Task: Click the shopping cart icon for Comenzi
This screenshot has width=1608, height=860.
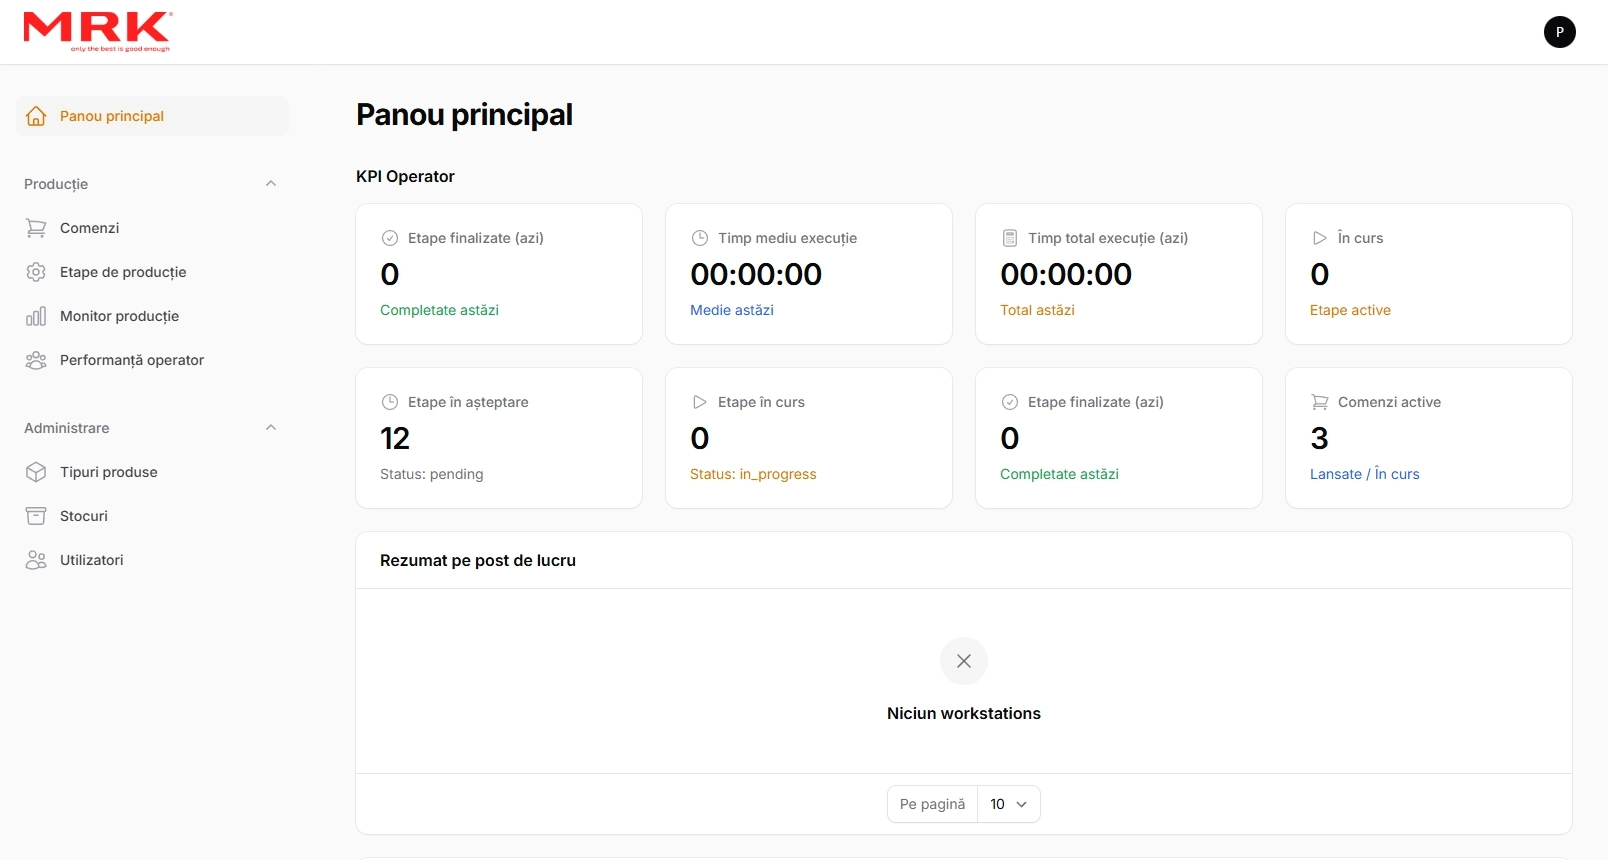Action: coord(36,228)
